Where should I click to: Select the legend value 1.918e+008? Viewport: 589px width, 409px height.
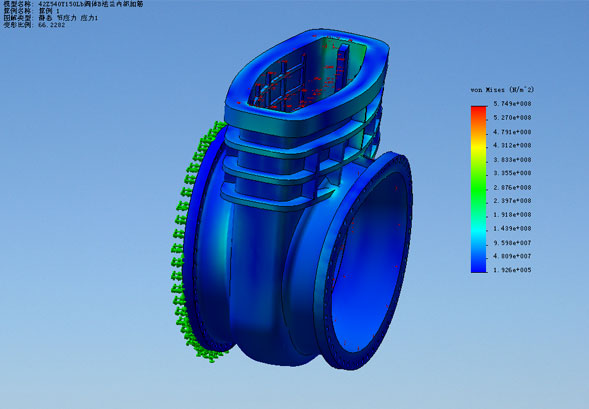[x=512, y=215]
